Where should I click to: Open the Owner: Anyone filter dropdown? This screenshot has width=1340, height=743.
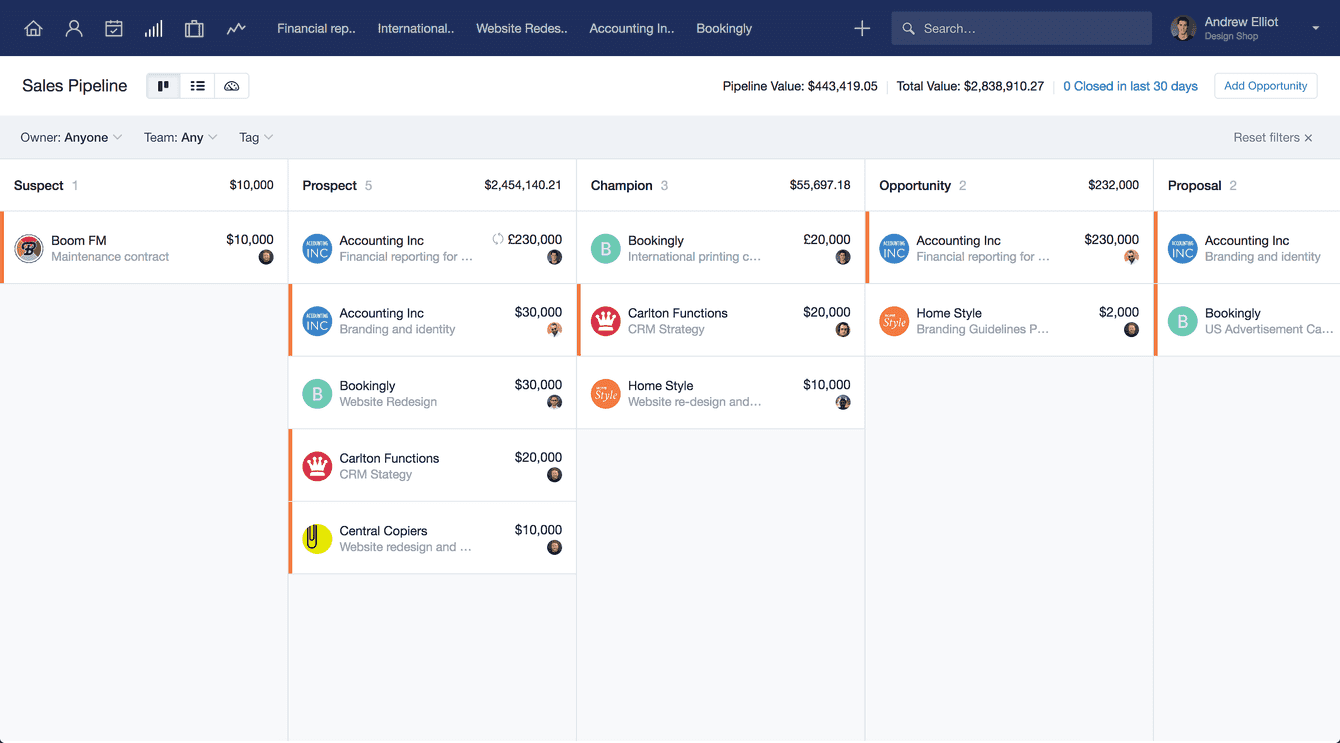pos(71,137)
